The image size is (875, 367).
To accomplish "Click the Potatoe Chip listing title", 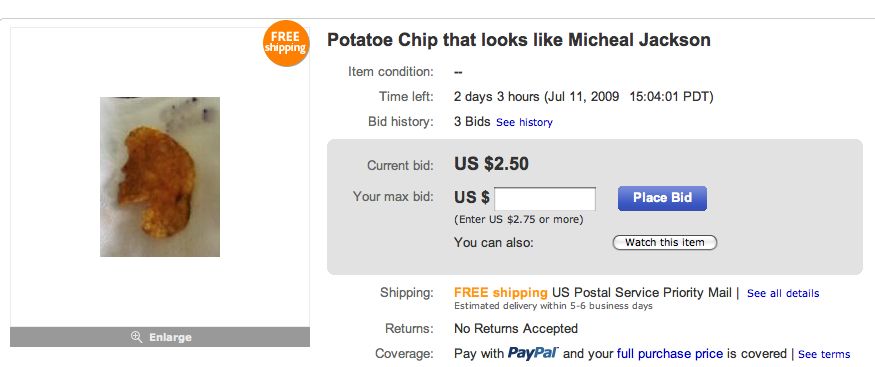I will (518, 40).
